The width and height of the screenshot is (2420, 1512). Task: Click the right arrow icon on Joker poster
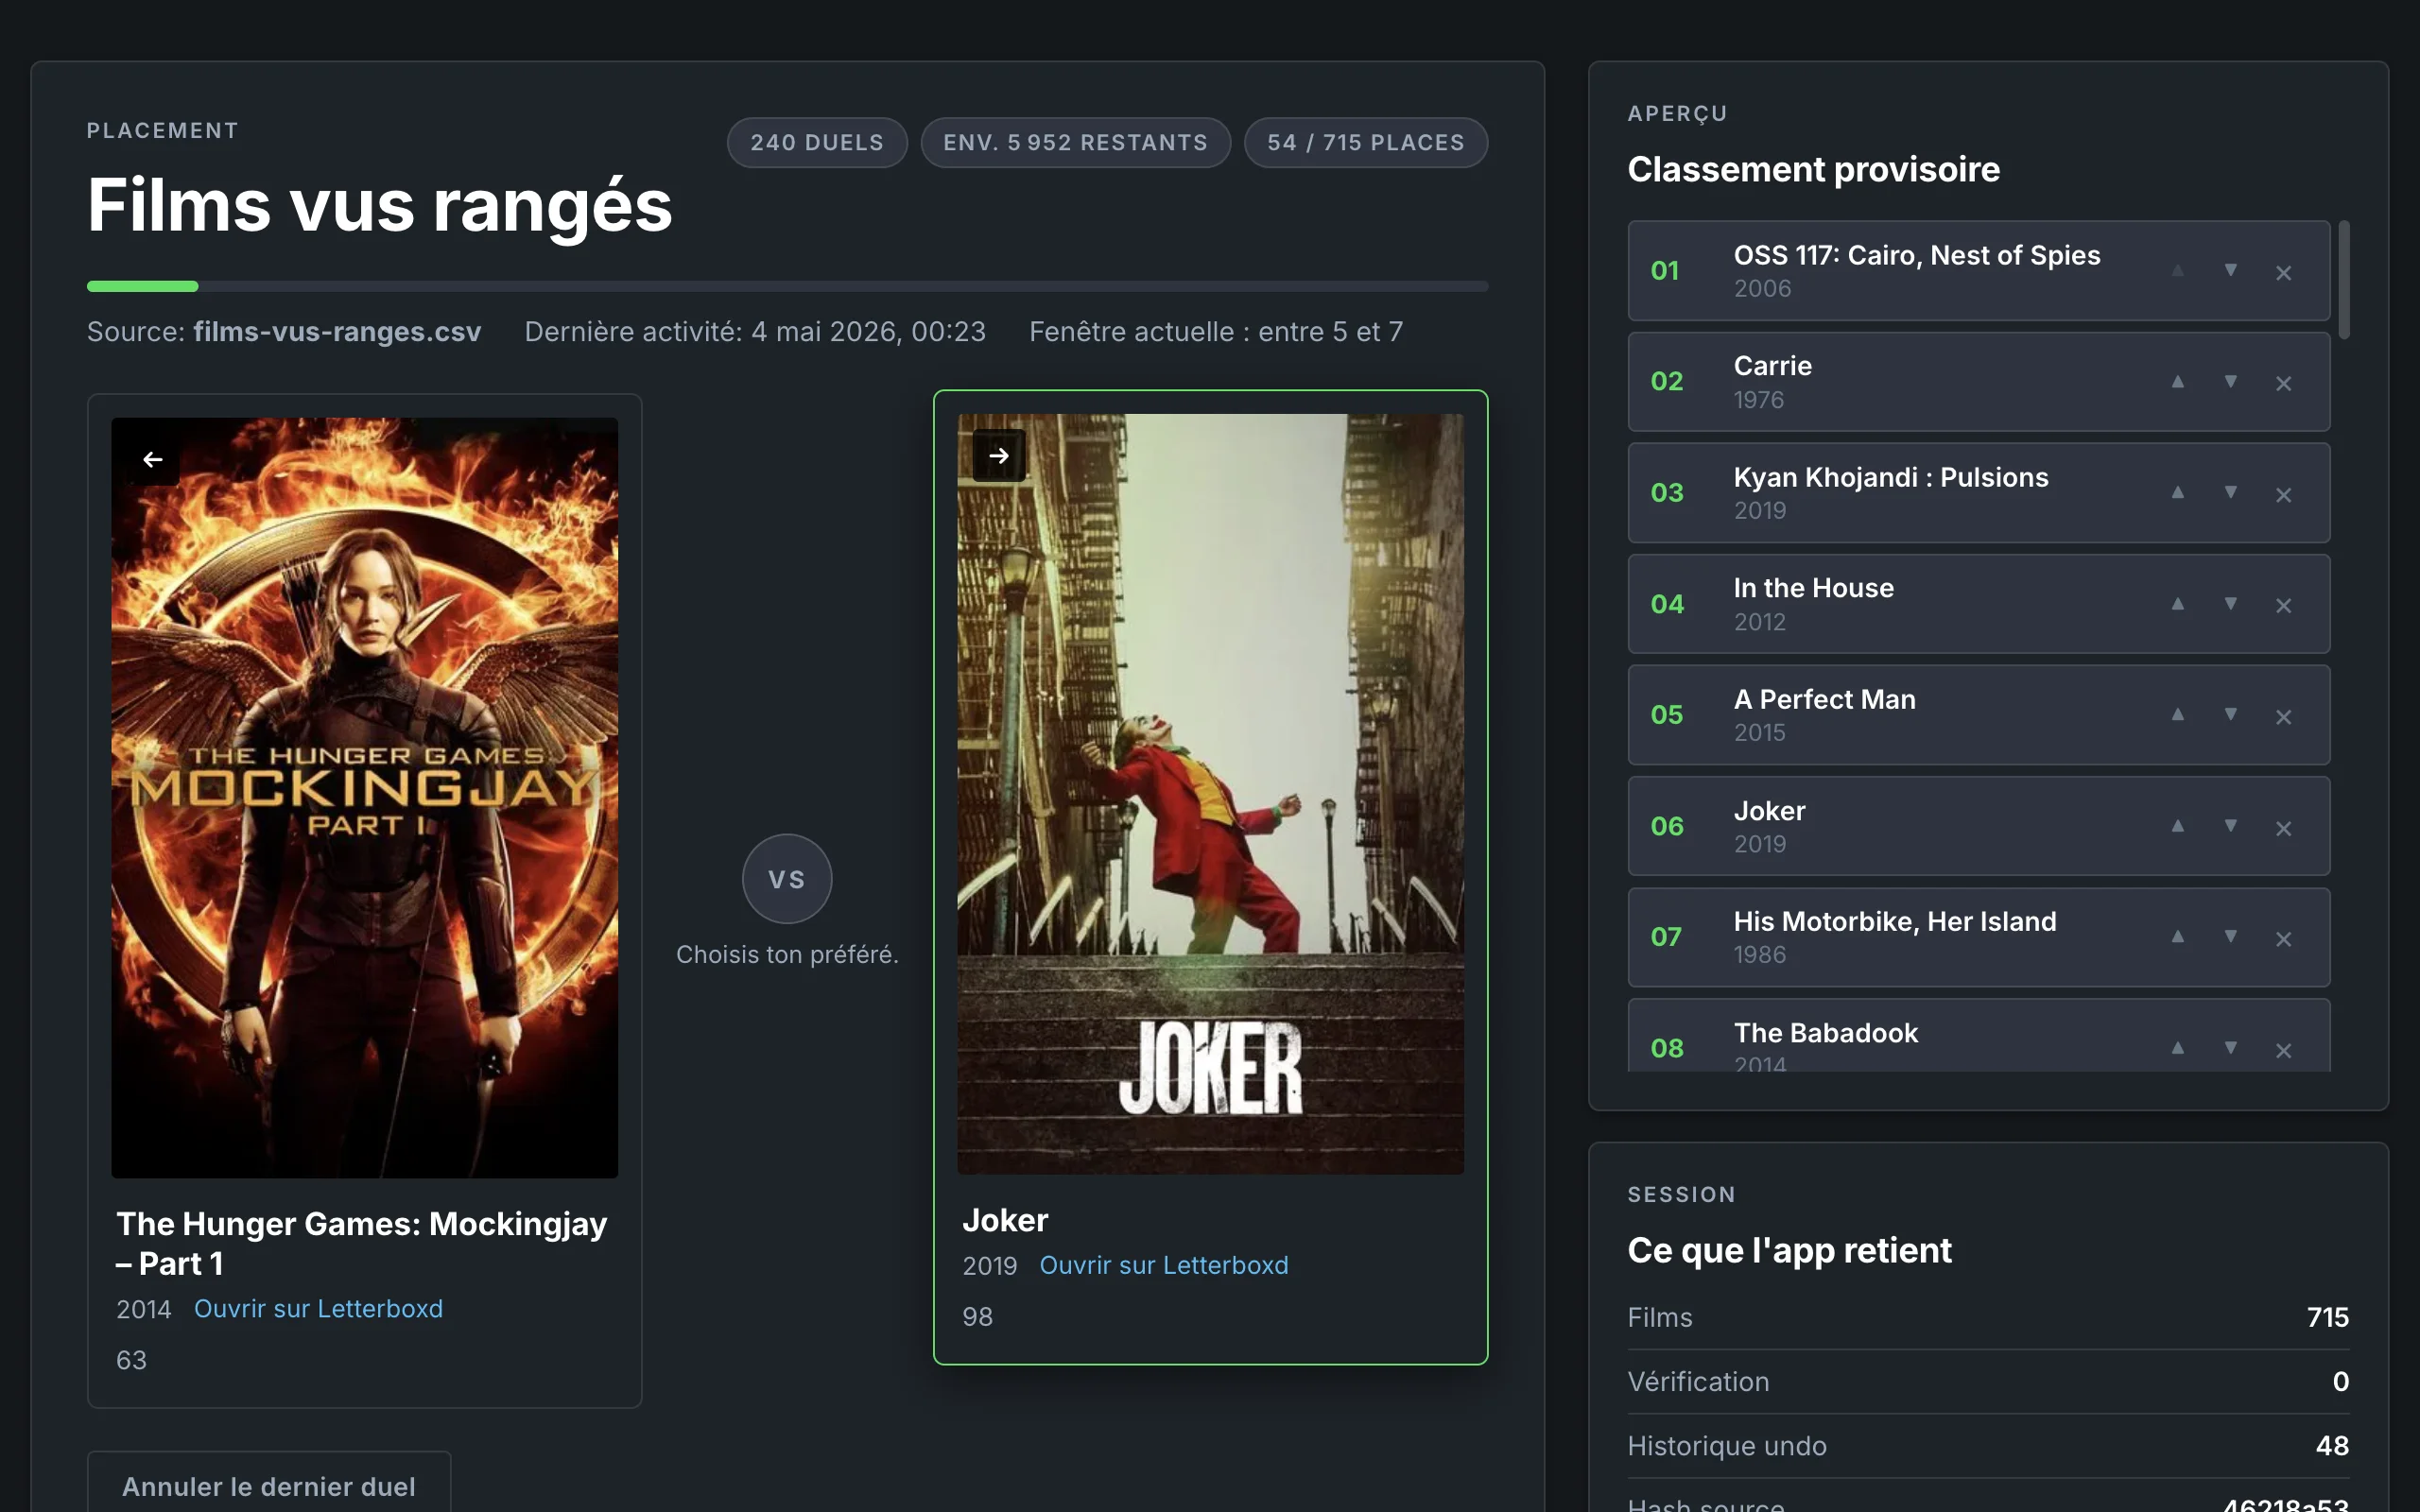click(x=999, y=456)
